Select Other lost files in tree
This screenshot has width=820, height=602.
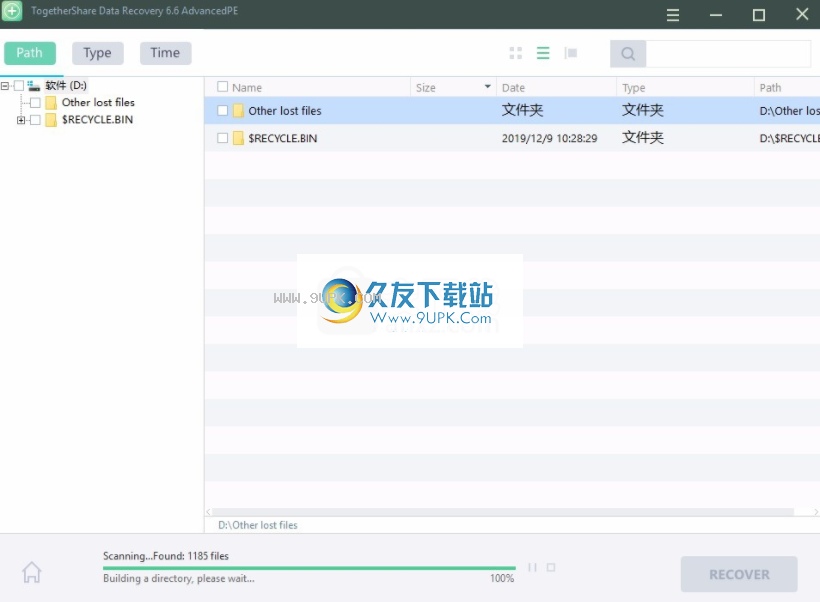coord(98,103)
